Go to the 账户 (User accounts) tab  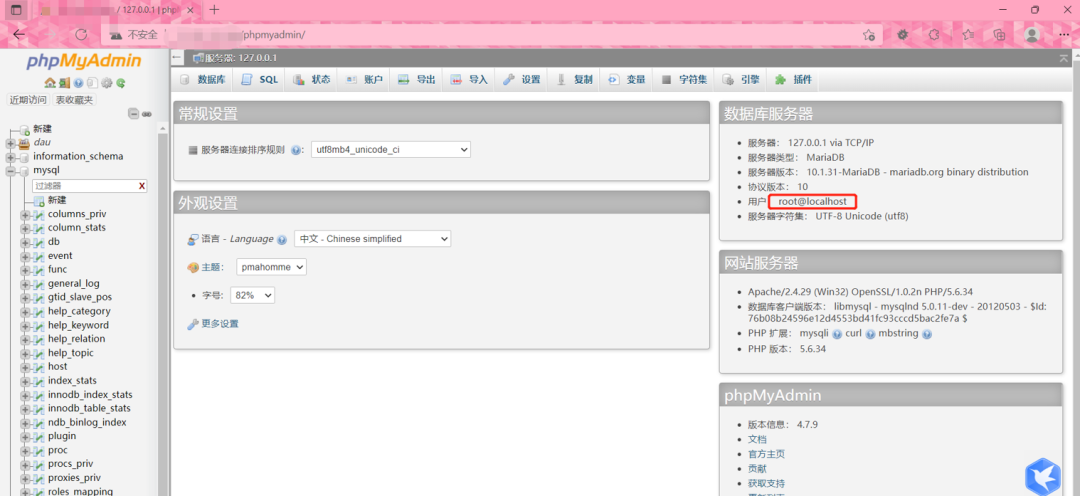[364, 80]
